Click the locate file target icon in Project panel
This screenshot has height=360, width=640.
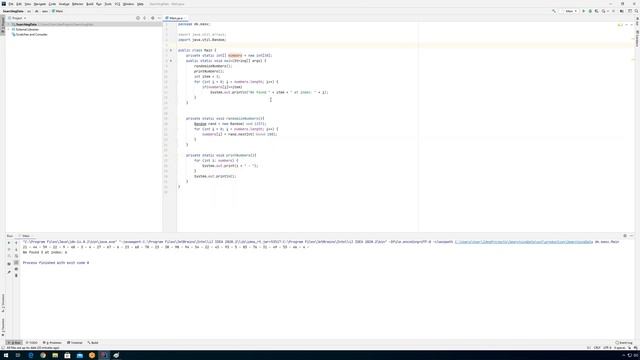(x=138, y=18)
